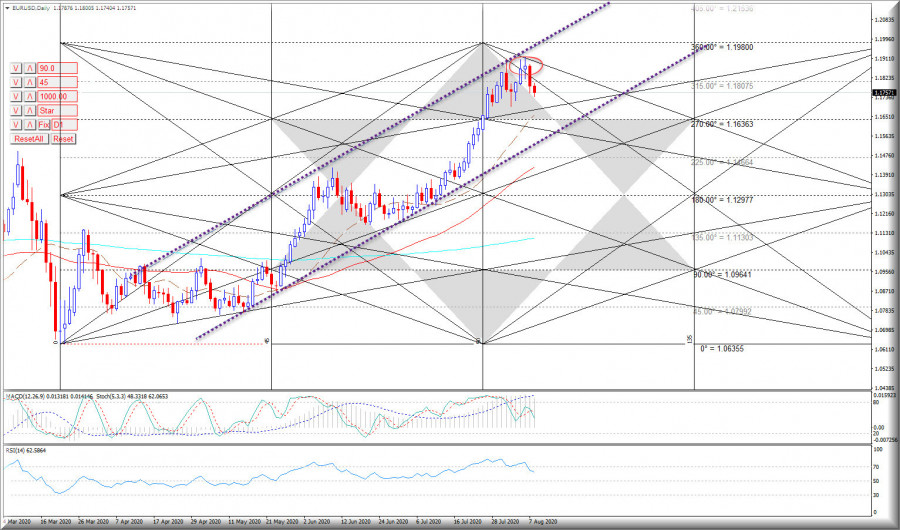Click the 90.0 angle input field
The width and height of the screenshot is (900, 530).
coord(57,68)
